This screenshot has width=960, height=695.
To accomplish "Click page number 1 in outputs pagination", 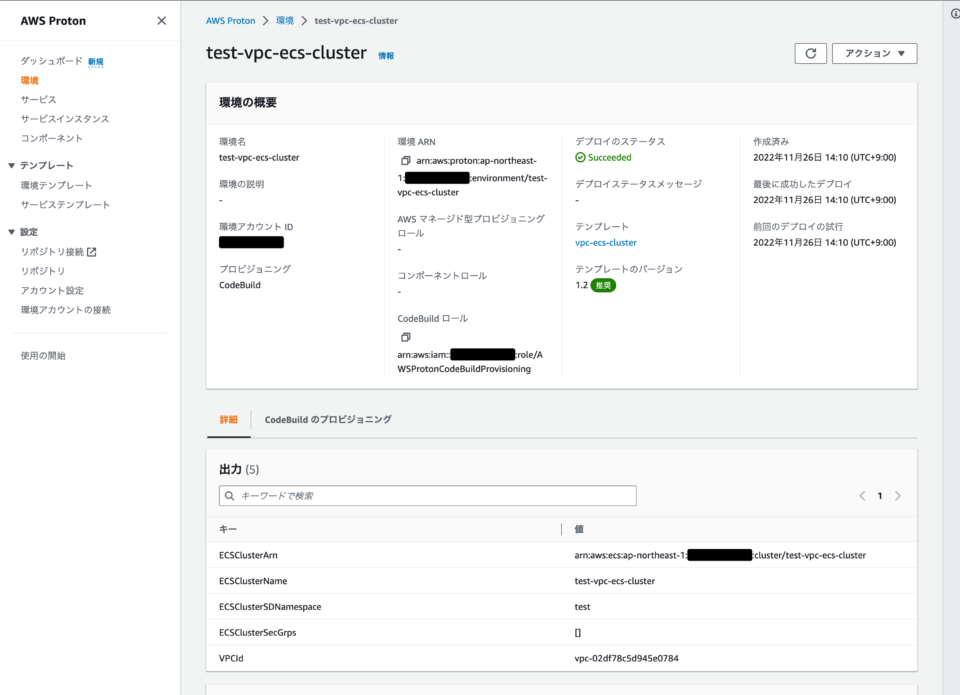I will pos(880,495).
